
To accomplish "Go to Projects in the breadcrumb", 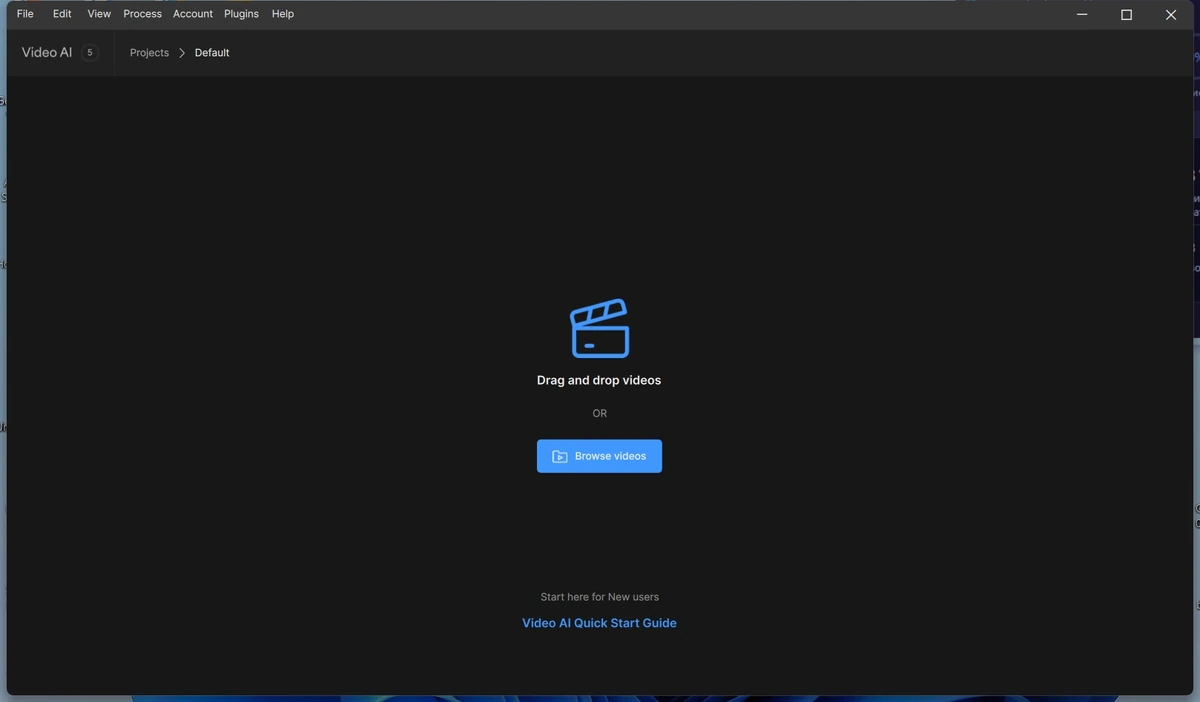I will click(x=149, y=53).
